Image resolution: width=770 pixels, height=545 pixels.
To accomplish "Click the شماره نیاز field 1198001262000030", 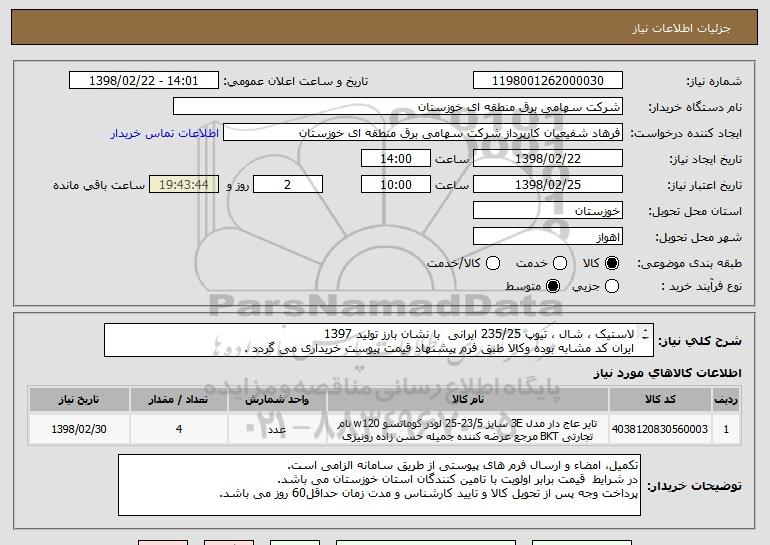I will [548, 81].
